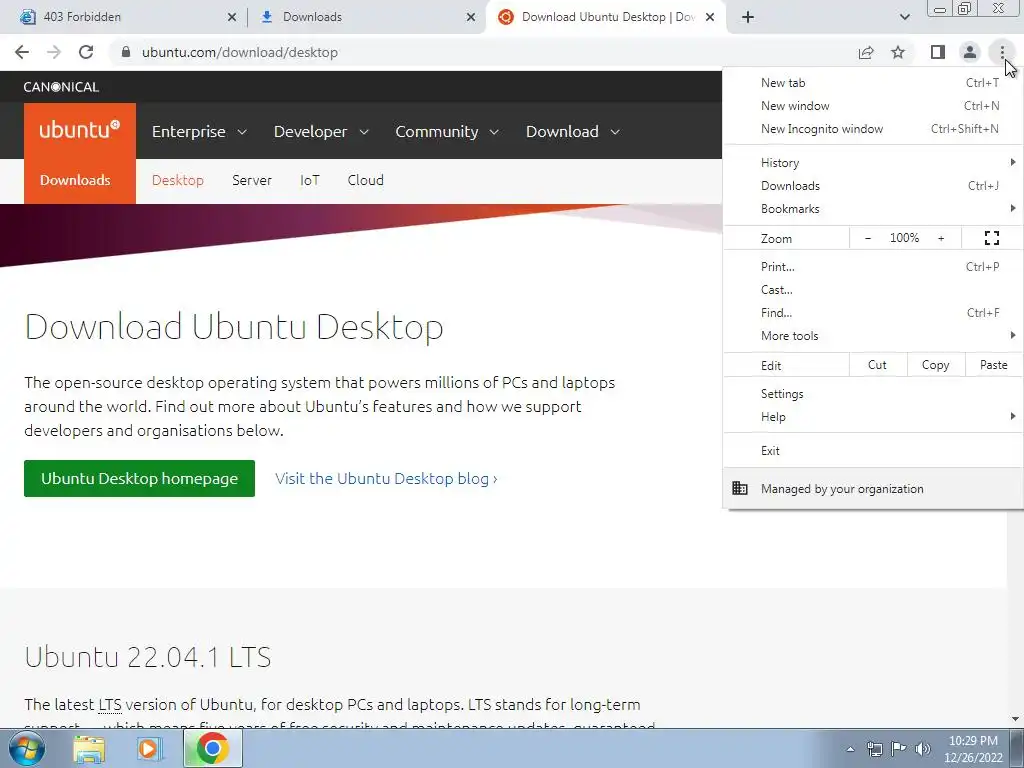
Task: Bookmark this page with the star icon
Action: point(899,52)
